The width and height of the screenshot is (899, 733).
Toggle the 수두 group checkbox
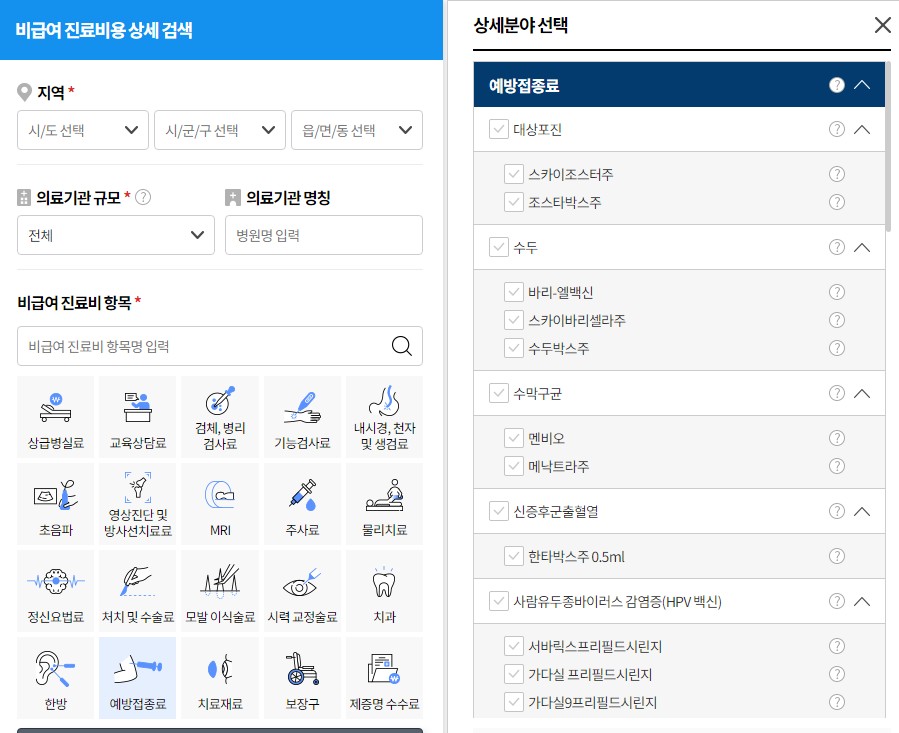click(x=499, y=247)
